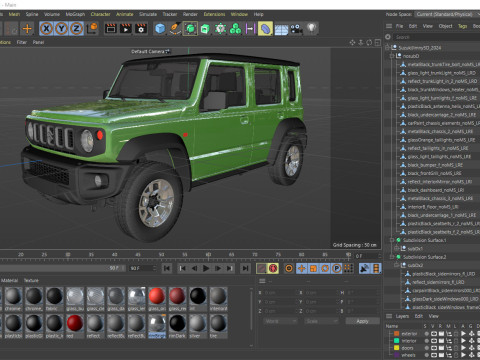Open the viewport Filter menu

(x=22, y=42)
